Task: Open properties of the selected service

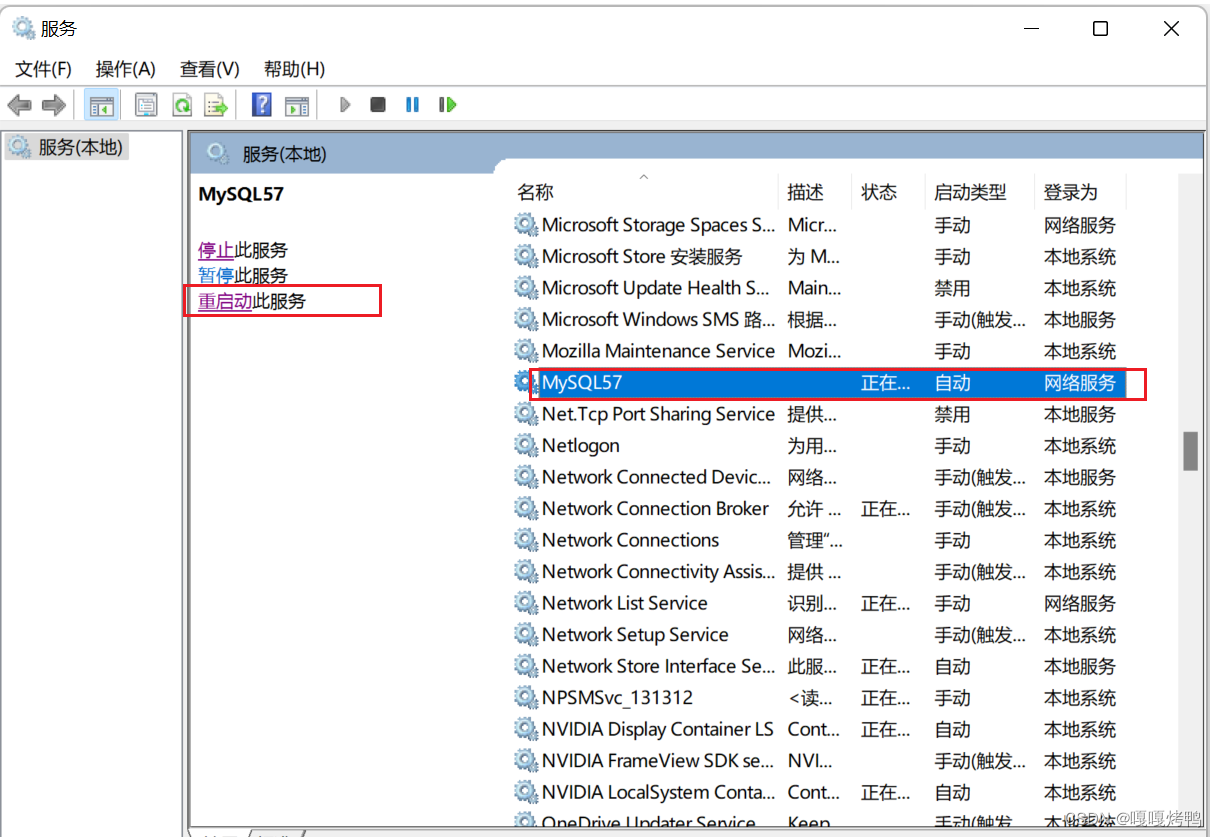Action: 146,104
